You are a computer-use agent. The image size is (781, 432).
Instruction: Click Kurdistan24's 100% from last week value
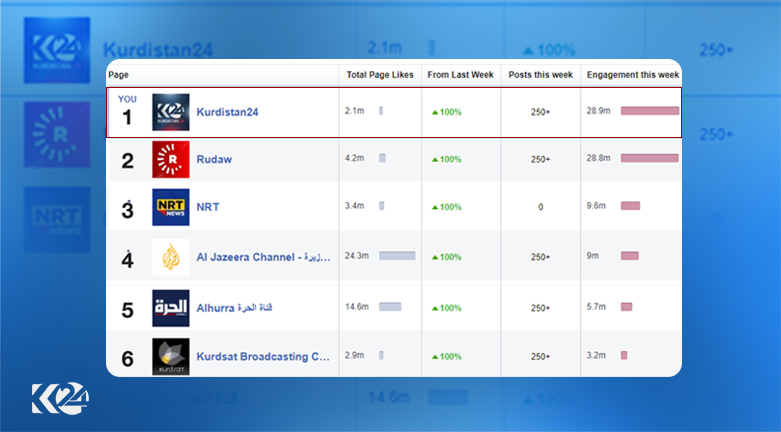[x=447, y=112]
